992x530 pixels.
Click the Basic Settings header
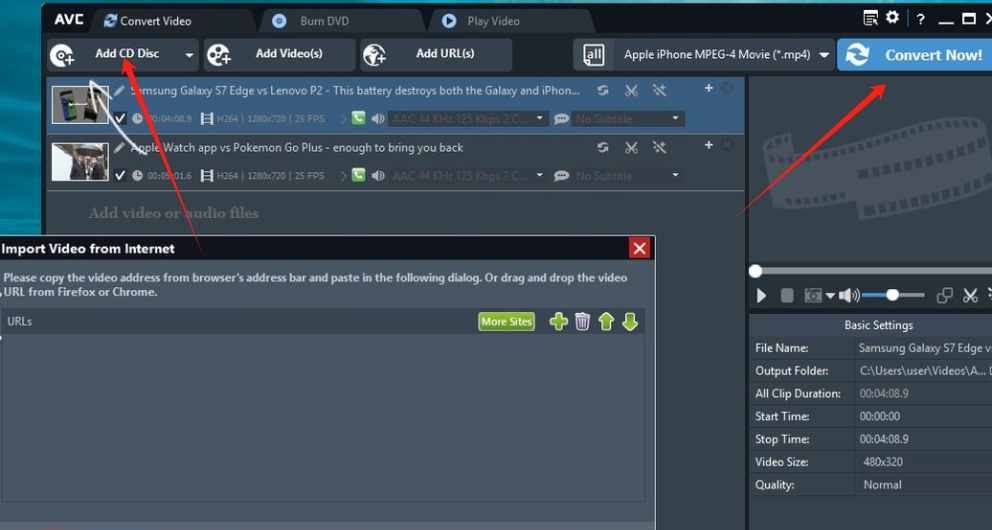[x=878, y=325]
